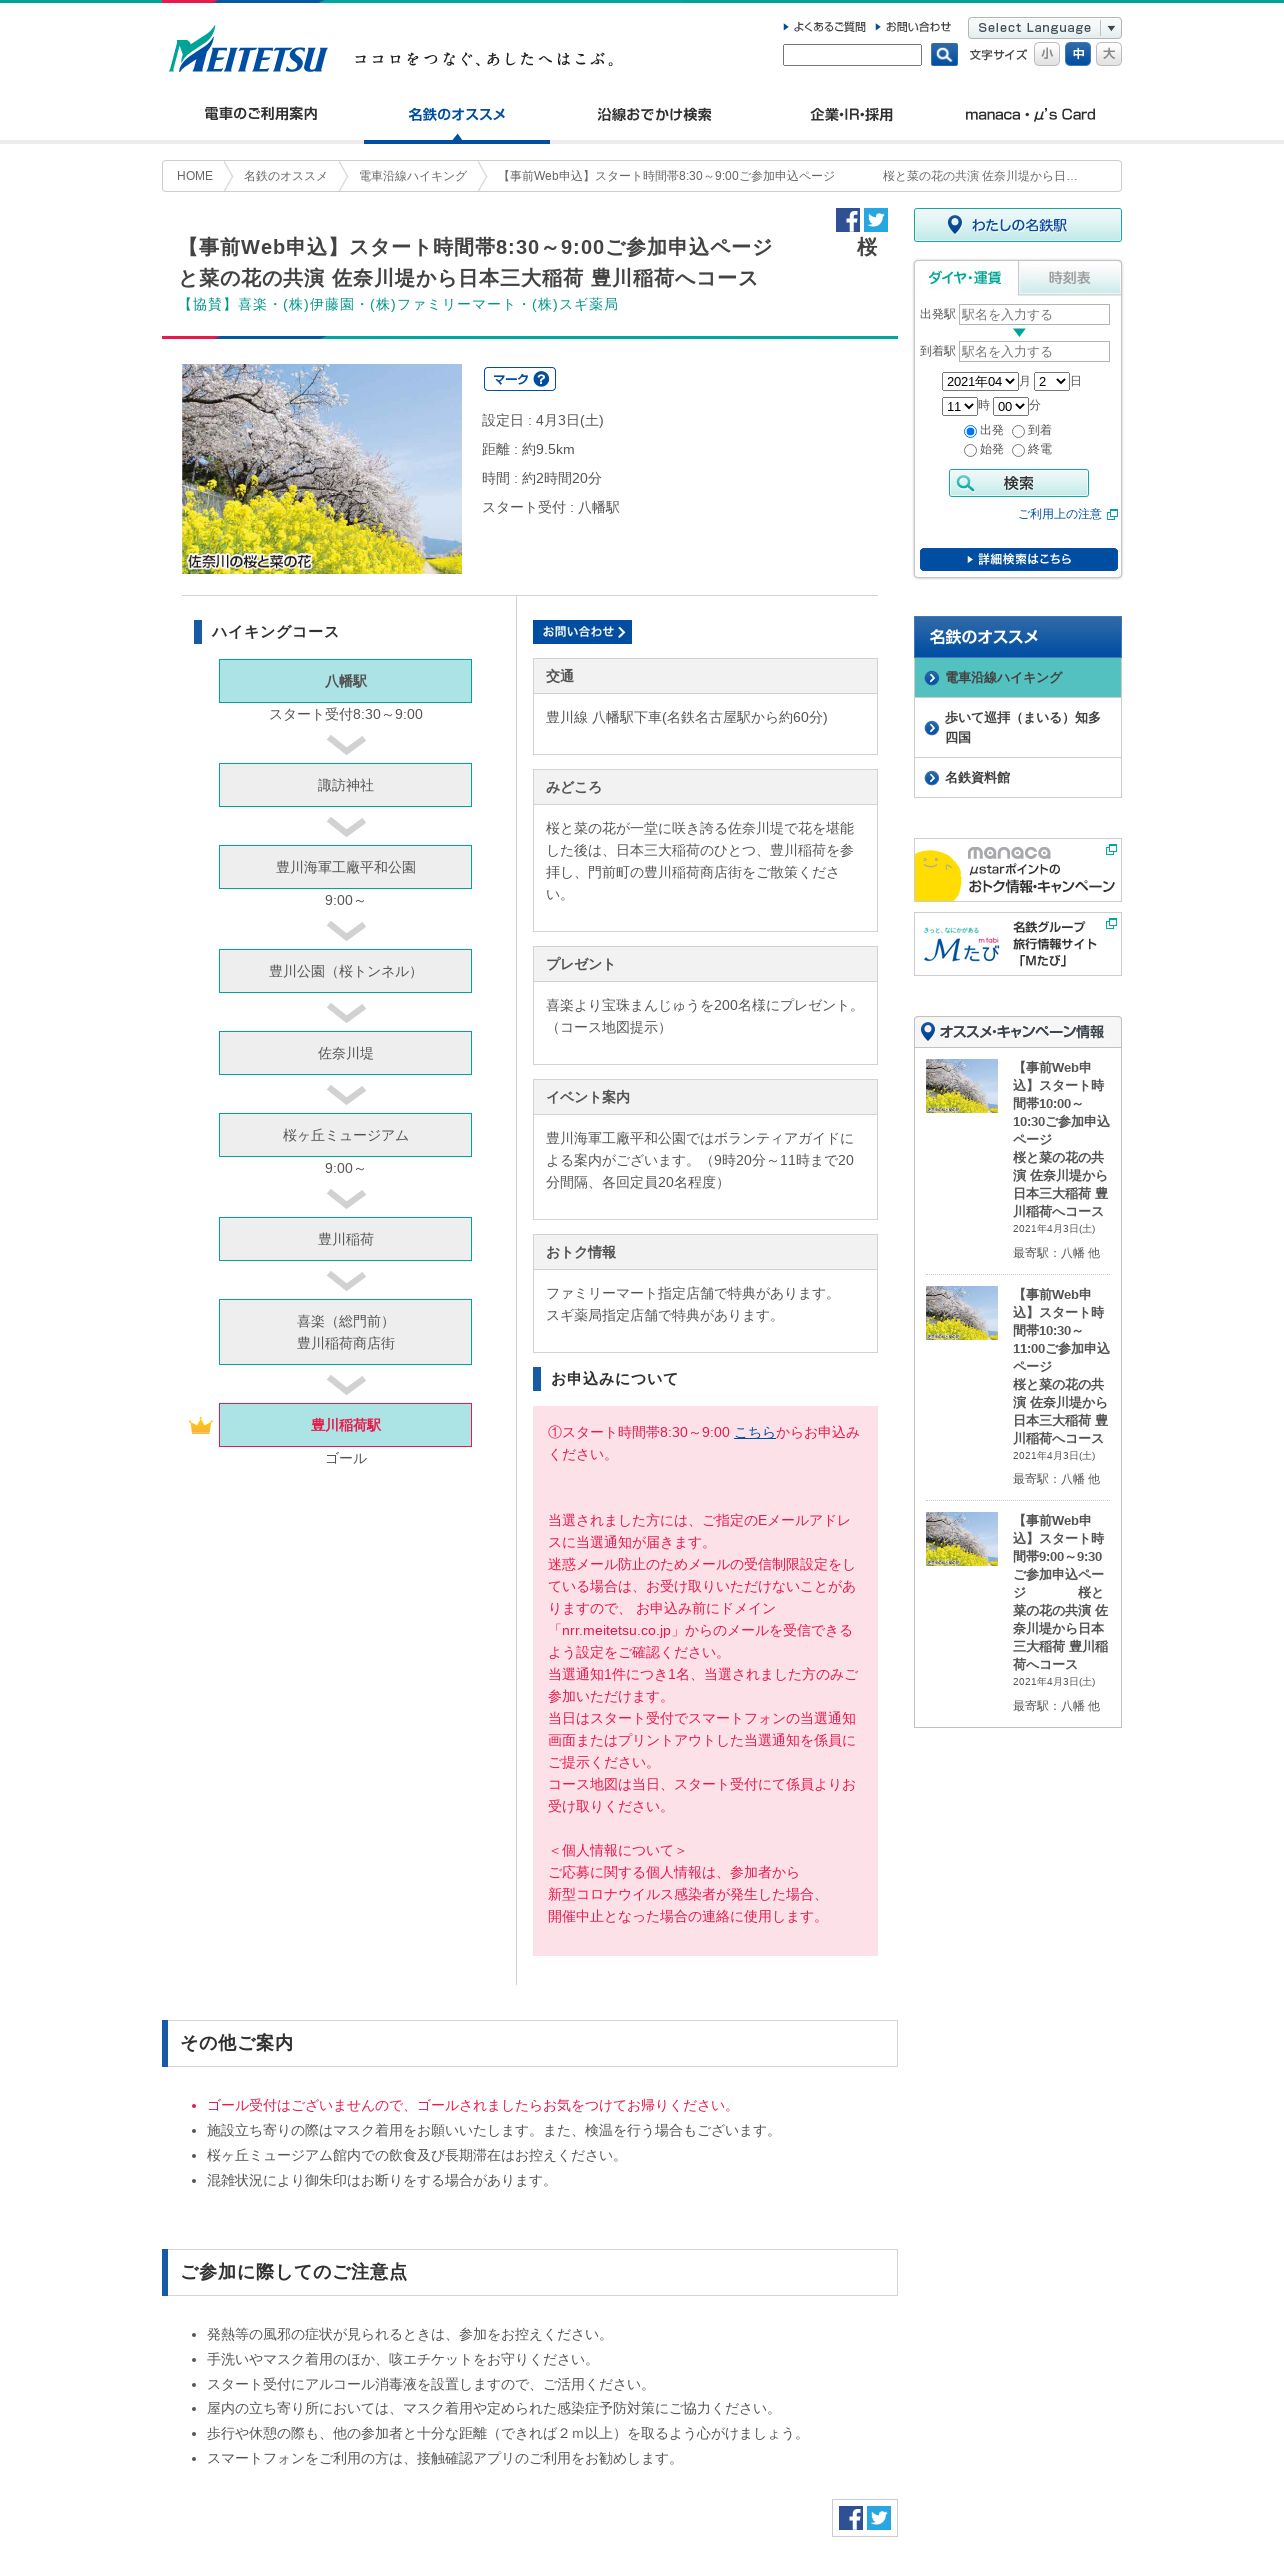The width and height of the screenshot is (1284, 2568).
Task: Open 沿線おでかけ検索 menu
Action: [654, 114]
